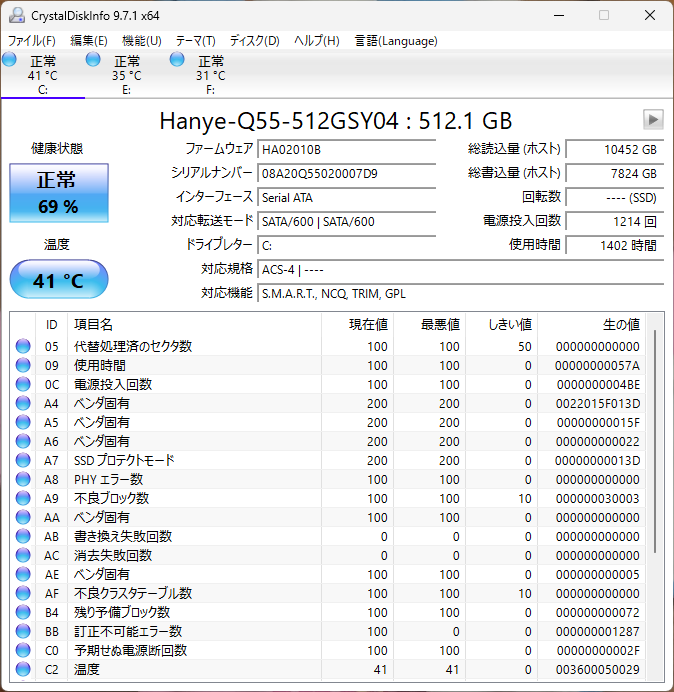Open the 言語(Language) menu
The width and height of the screenshot is (674, 692).
coord(396,41)
